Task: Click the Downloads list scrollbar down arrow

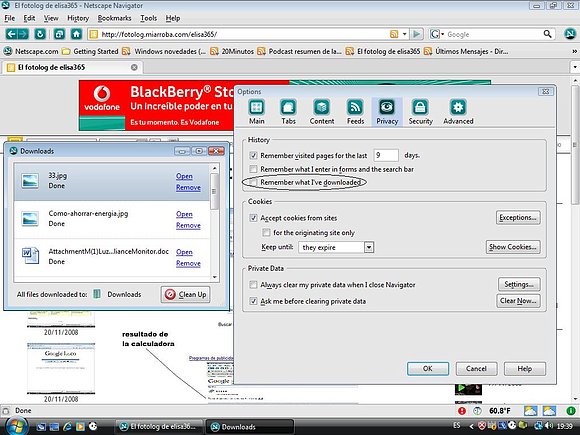Action: coord(215,277)
